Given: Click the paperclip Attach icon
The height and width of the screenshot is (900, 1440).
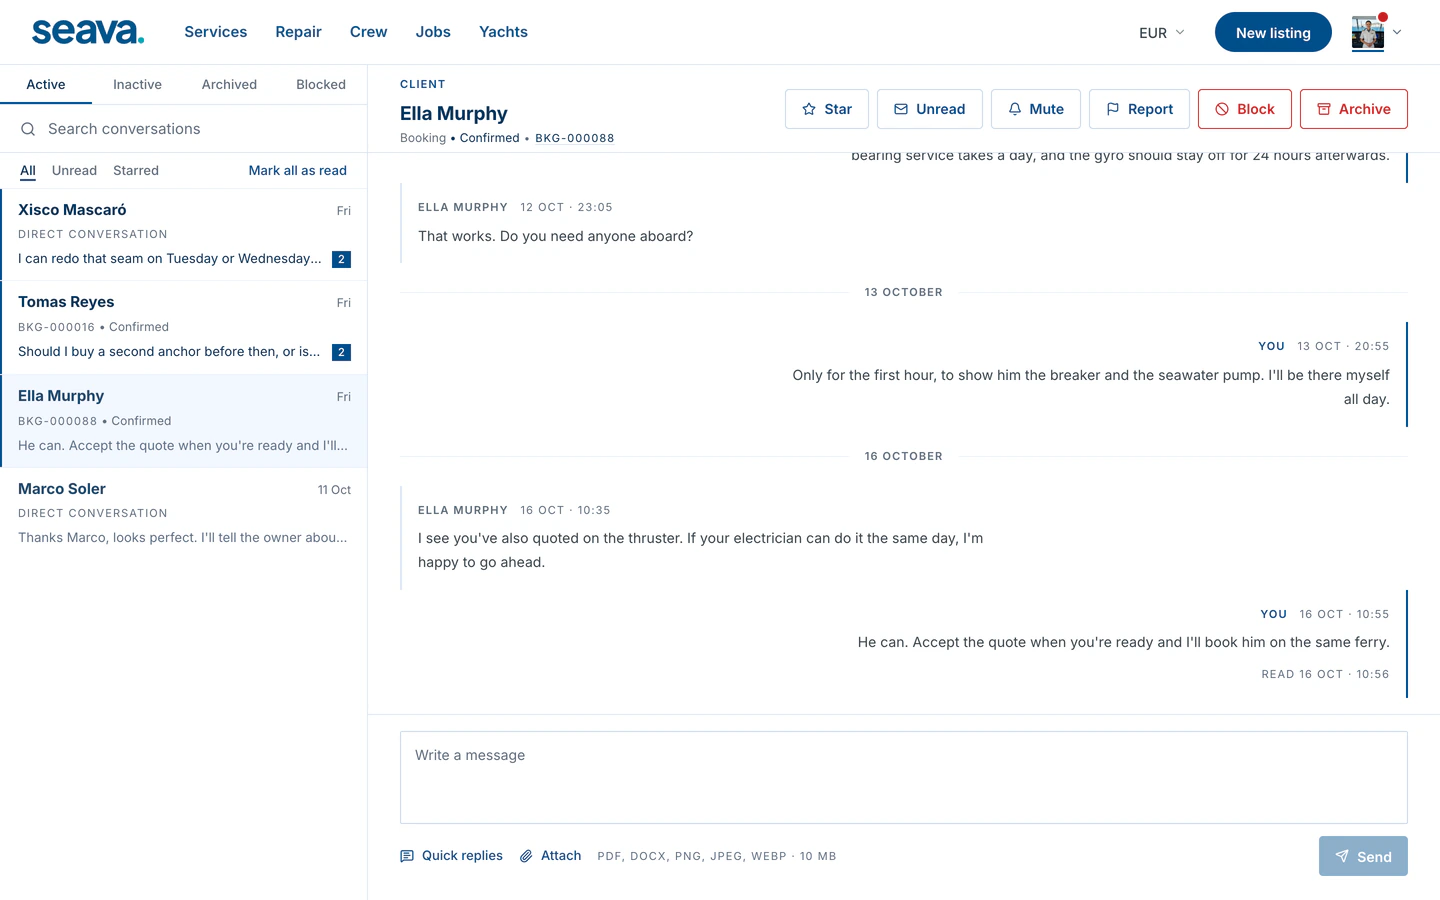Looking at the screenshot, I should point(526,856).
